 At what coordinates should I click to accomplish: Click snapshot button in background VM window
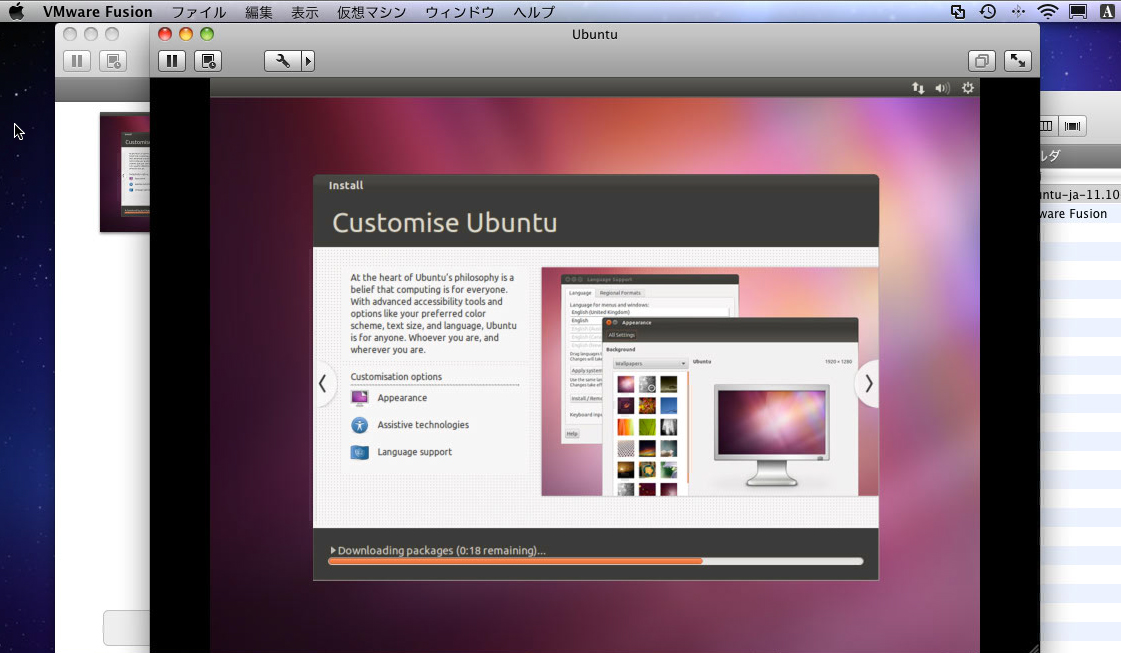click(113, 61)
